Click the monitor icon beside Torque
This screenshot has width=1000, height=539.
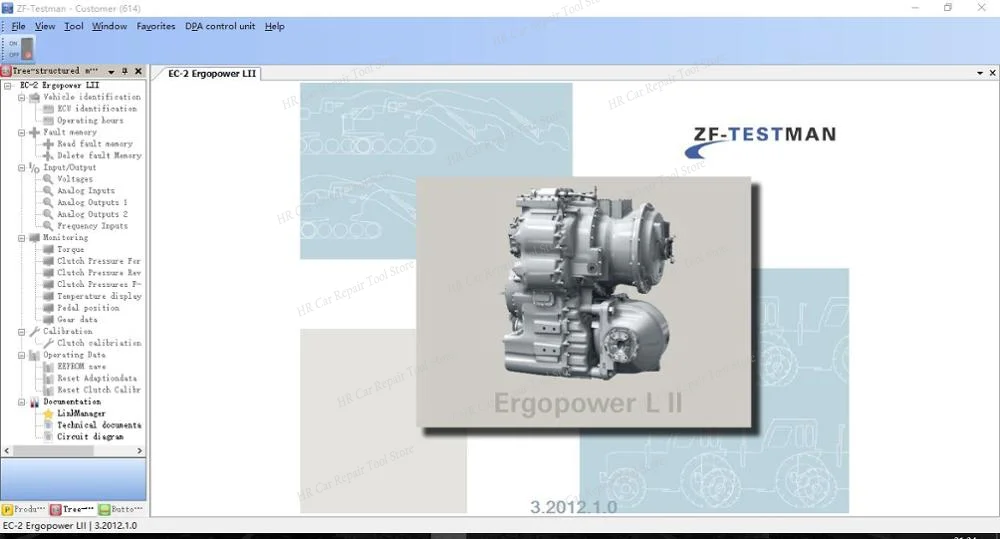point(48,249)
